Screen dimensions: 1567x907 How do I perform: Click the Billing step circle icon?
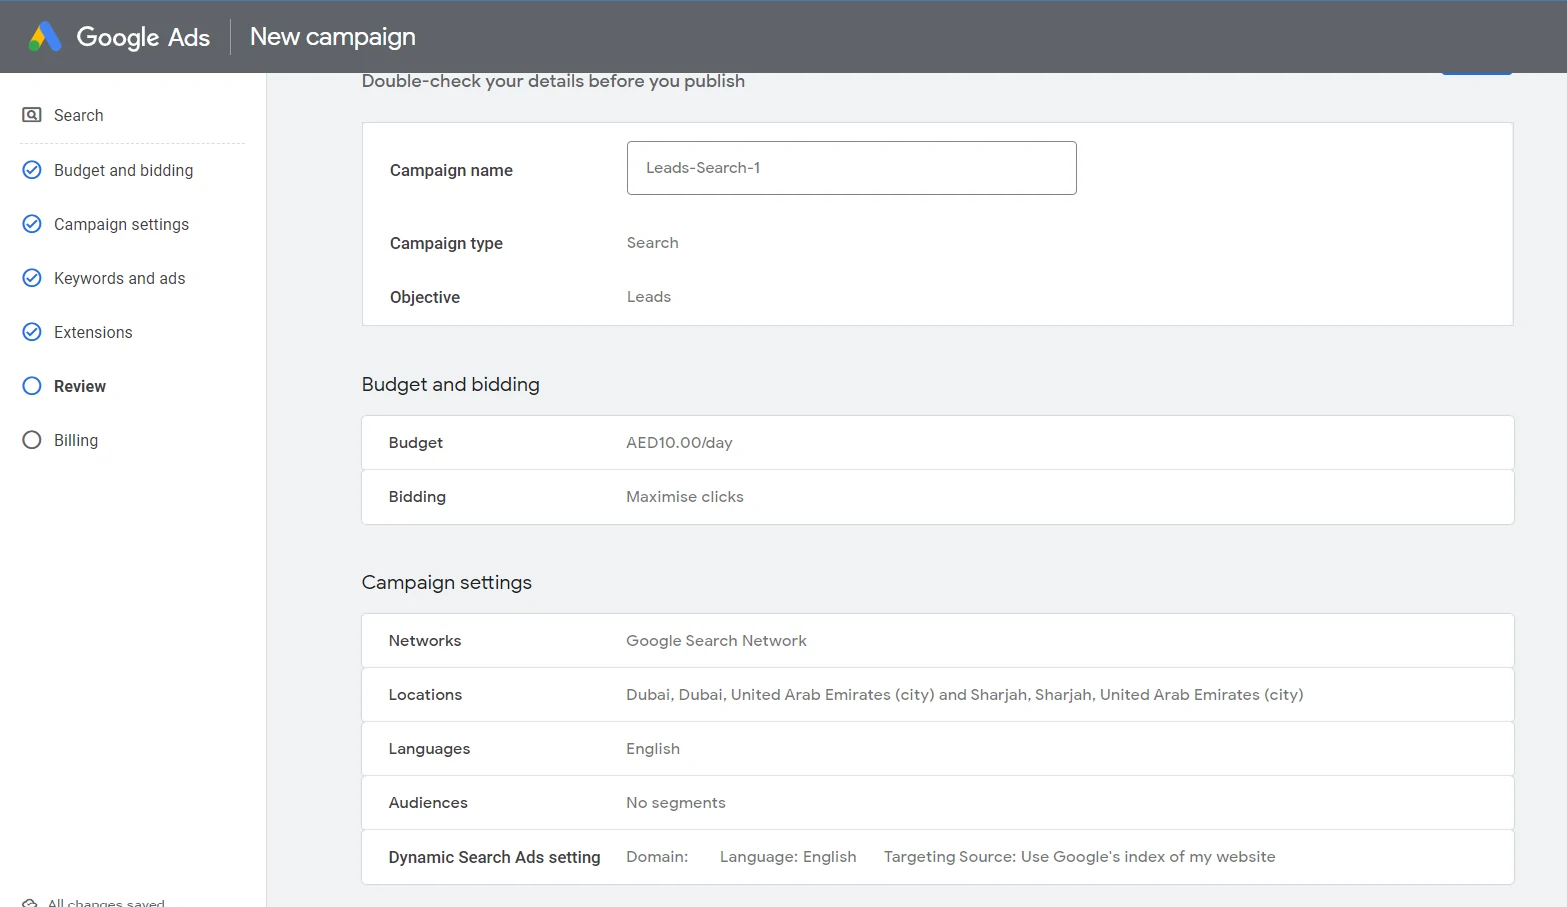coord(32,440)
